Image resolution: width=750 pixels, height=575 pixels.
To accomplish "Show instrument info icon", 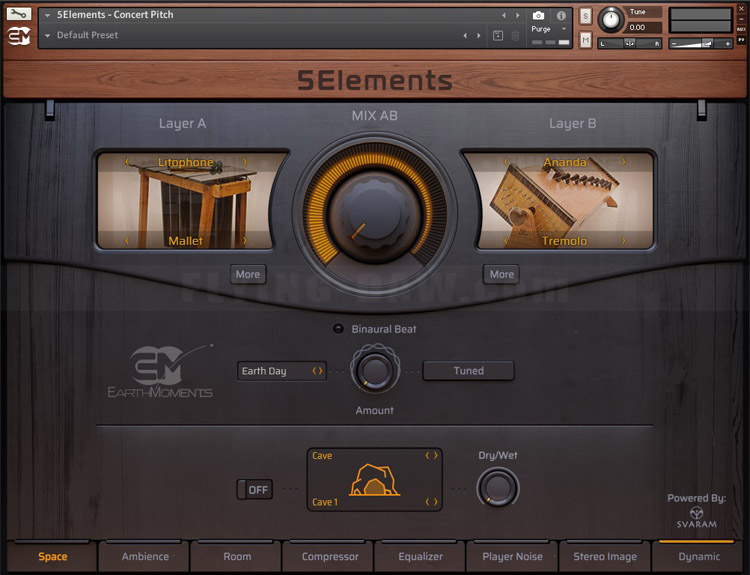I will pyautogui.click(x=561, y=15).
